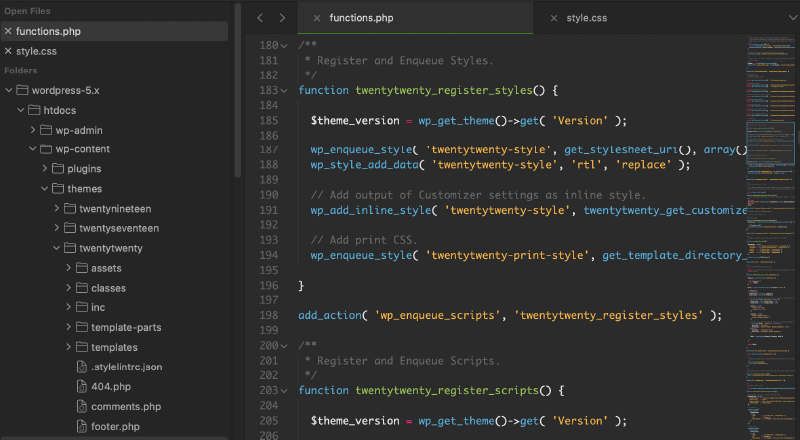
Task: Collapse the htdocs folder
Action: [x=21, y=110]
